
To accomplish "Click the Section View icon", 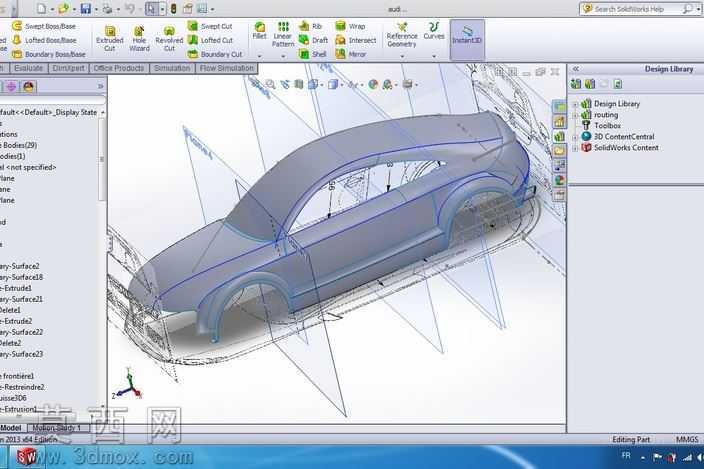I will click(299, 84).
